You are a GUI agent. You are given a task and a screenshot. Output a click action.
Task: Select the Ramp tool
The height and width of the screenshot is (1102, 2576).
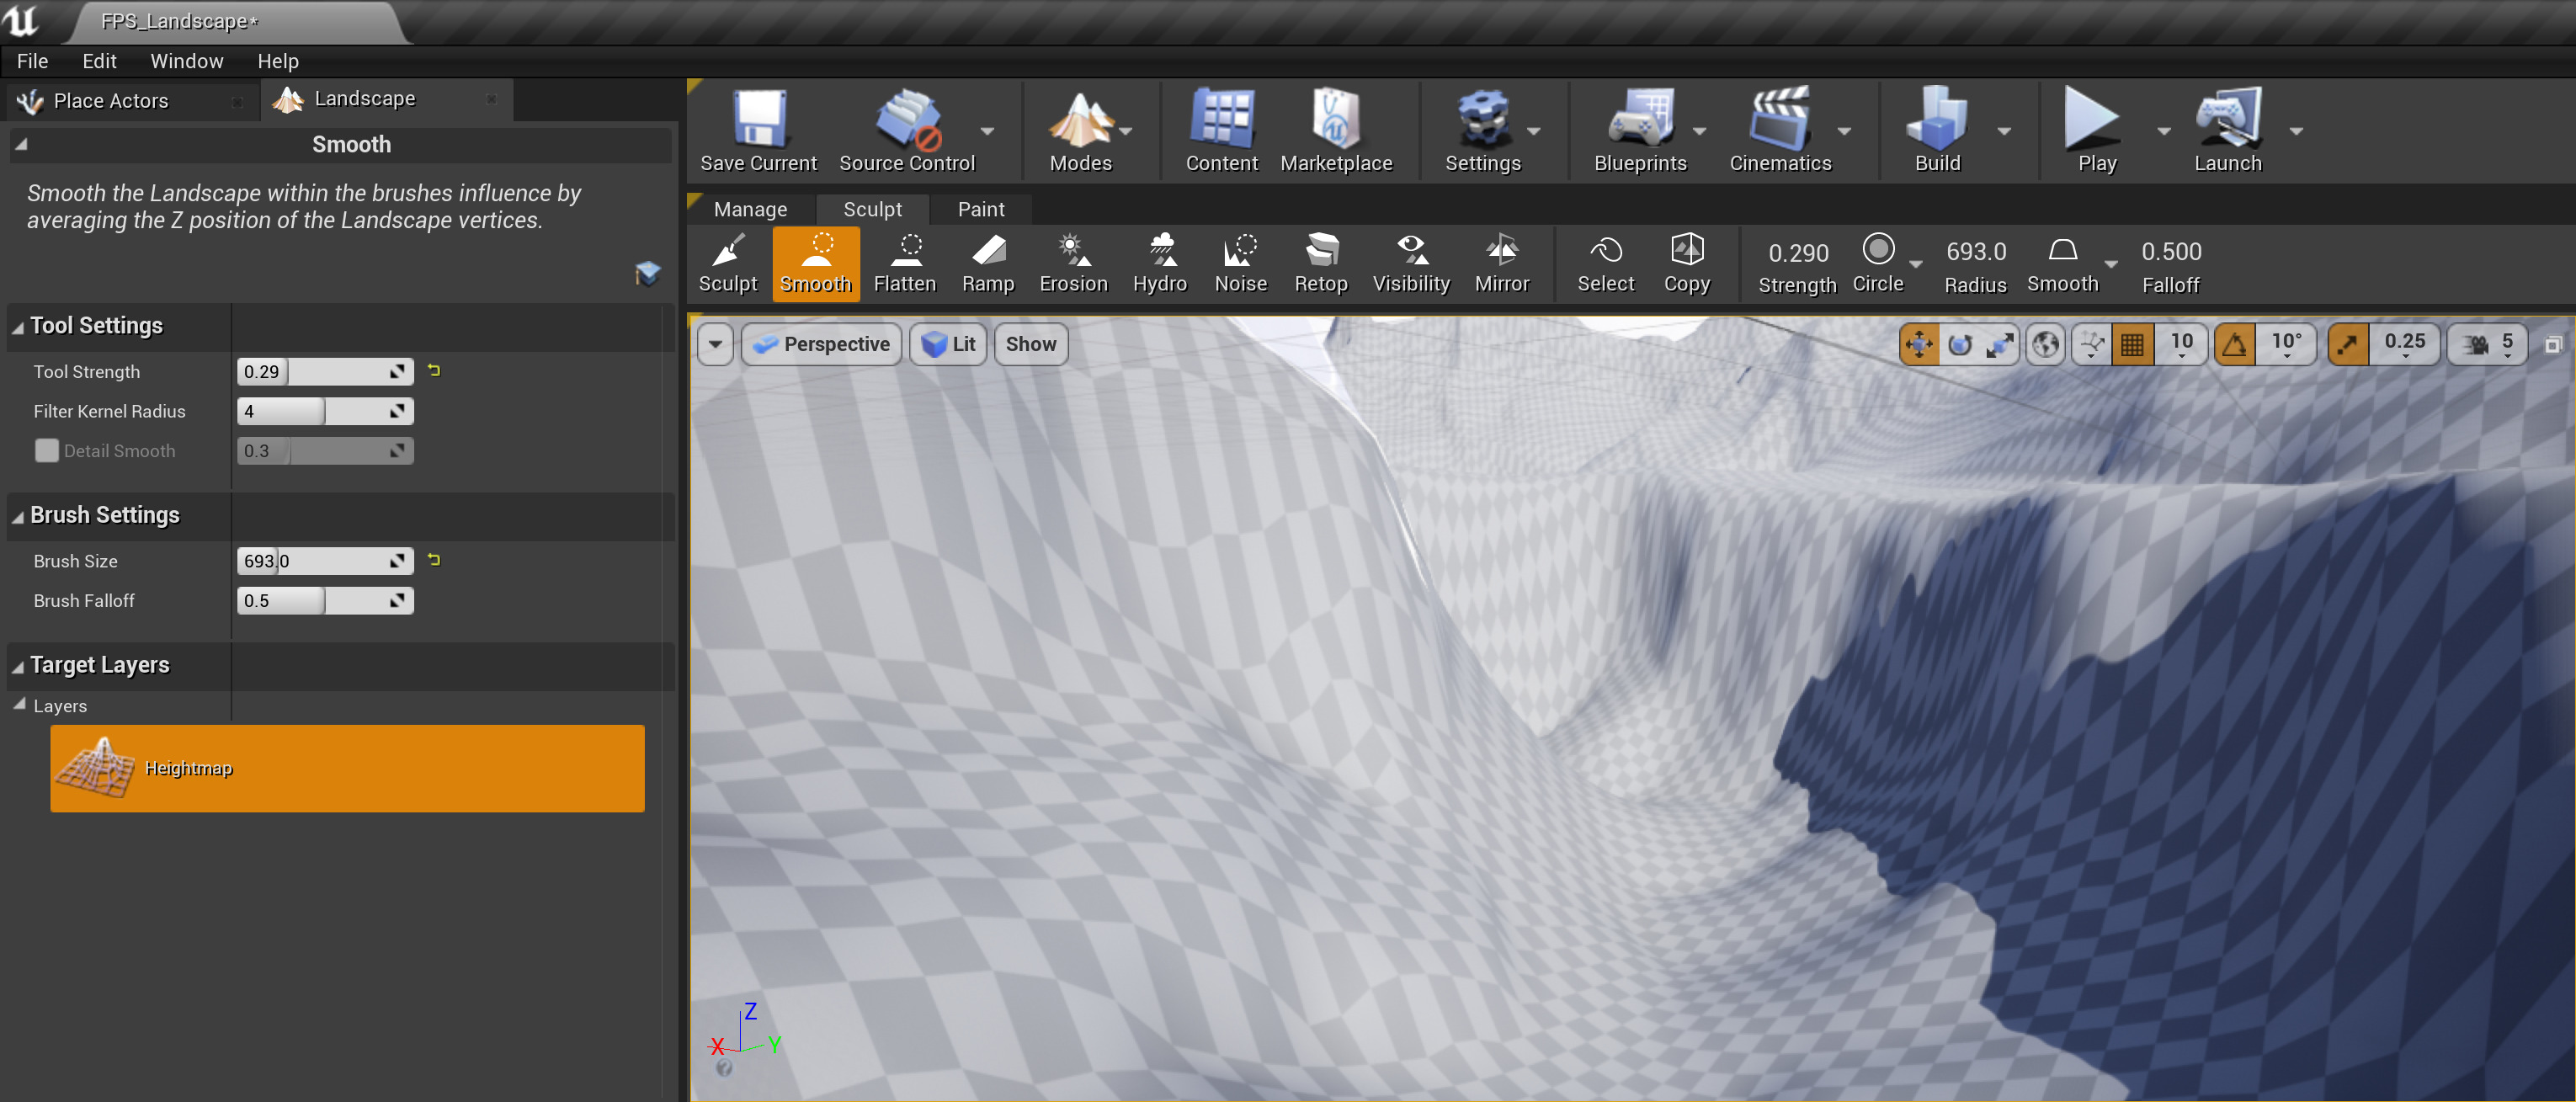(x=987, y=263)
